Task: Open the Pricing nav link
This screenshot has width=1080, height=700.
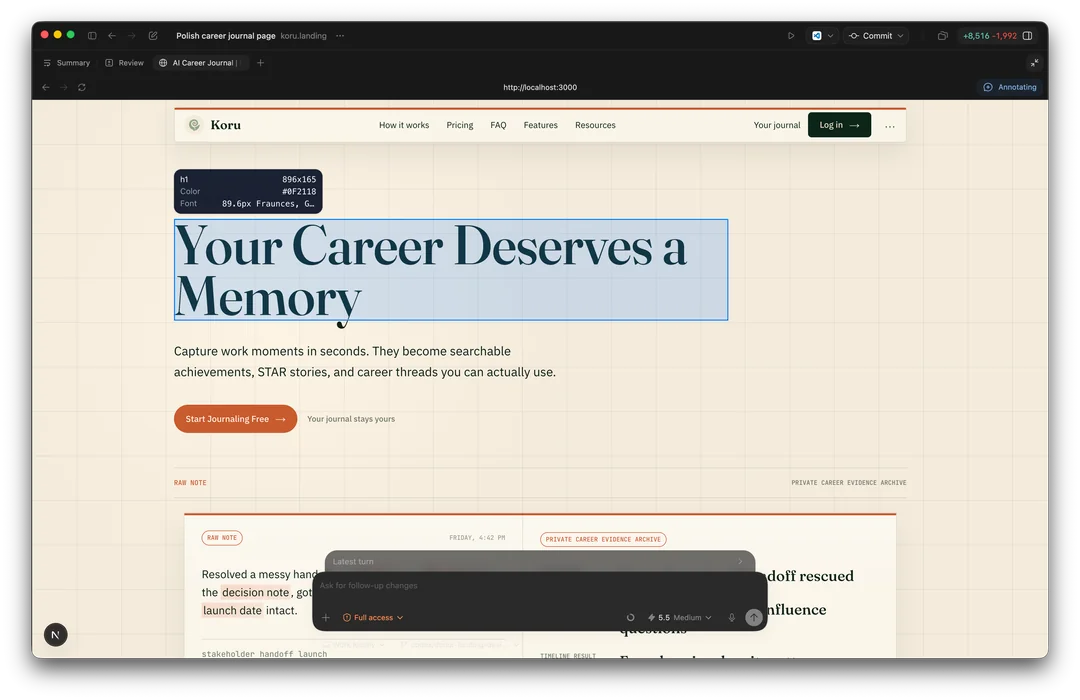Action: [459, 125]
